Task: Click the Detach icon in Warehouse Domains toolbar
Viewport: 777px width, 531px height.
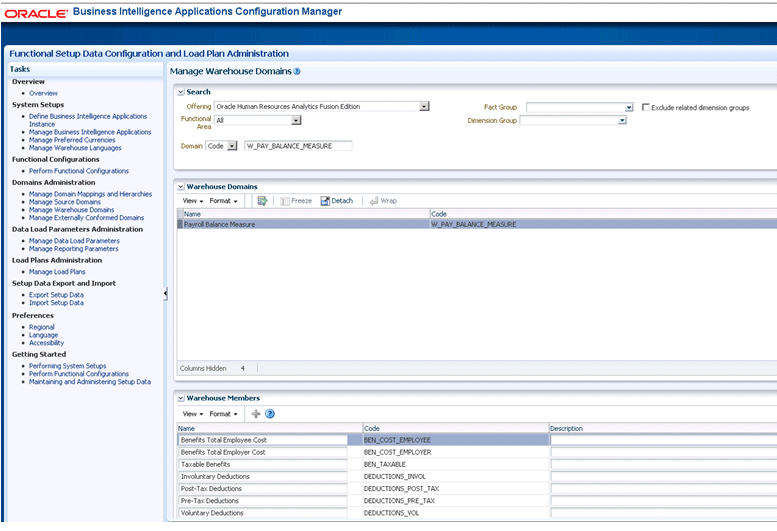Action: [x=336, y=201]
